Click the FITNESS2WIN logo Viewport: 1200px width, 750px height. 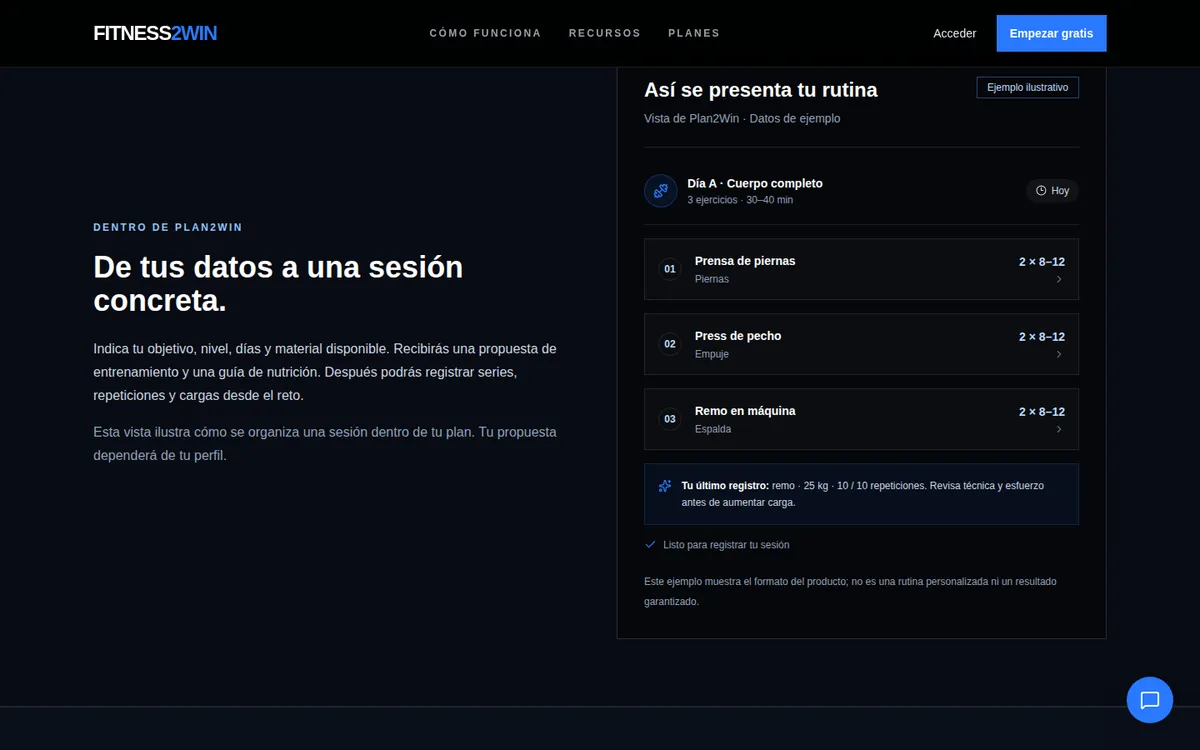pyautogui.click(x=155, y=33)
